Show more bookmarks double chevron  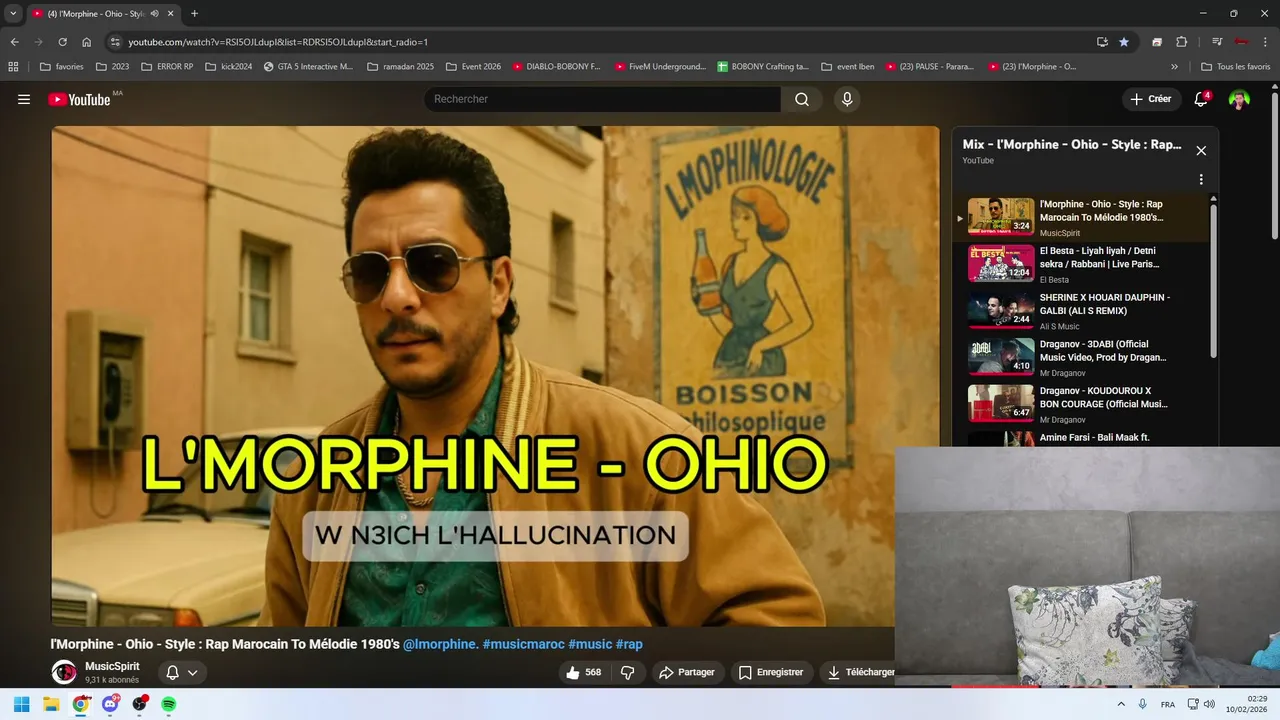click(x=1174, y=67)
